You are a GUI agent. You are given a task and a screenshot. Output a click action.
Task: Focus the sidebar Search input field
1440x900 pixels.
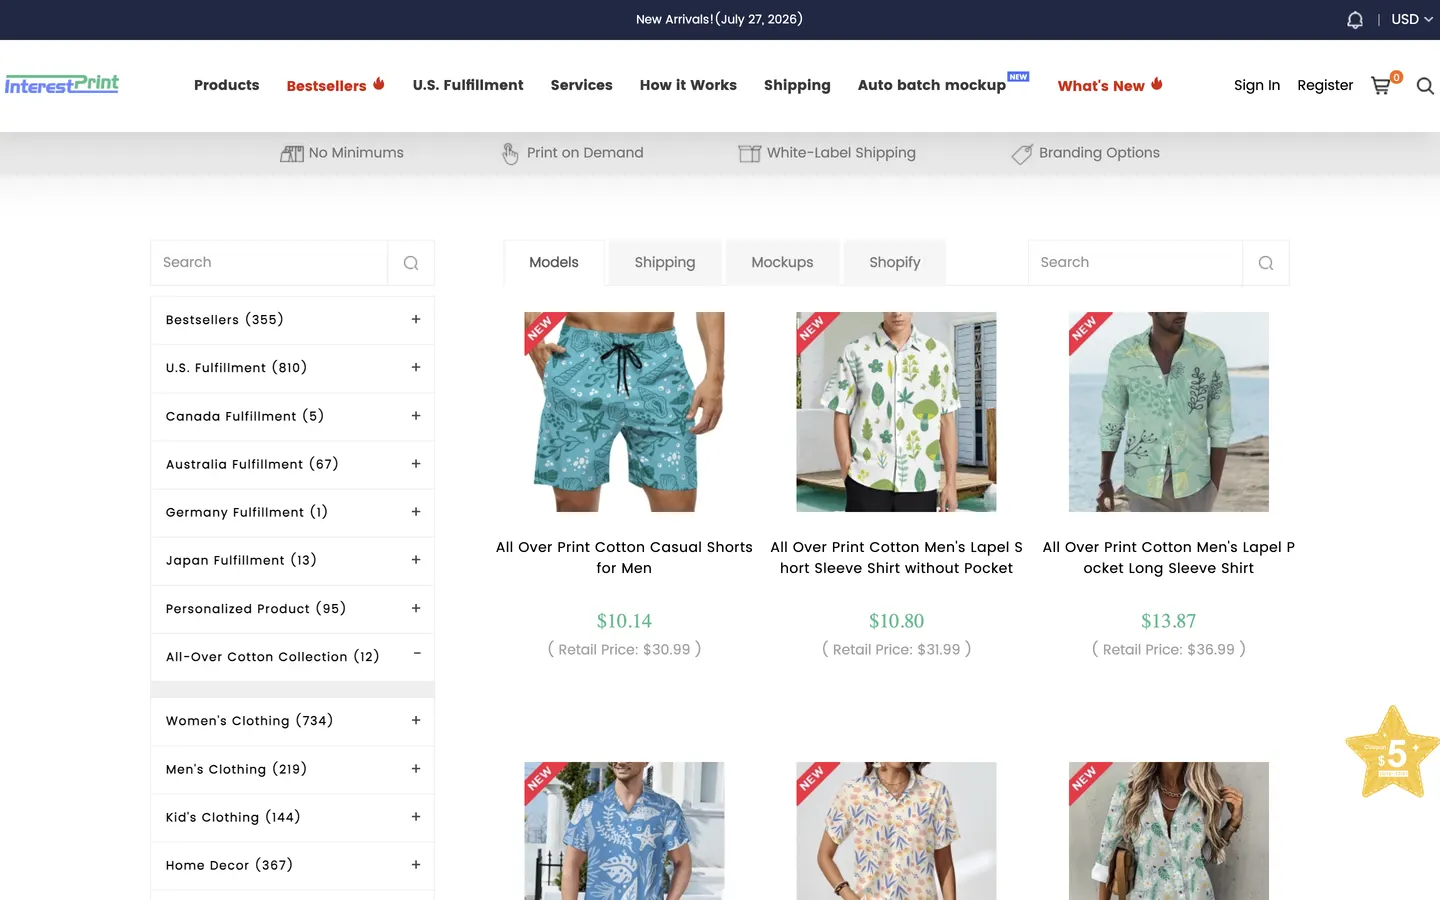[x=269, y=262]
